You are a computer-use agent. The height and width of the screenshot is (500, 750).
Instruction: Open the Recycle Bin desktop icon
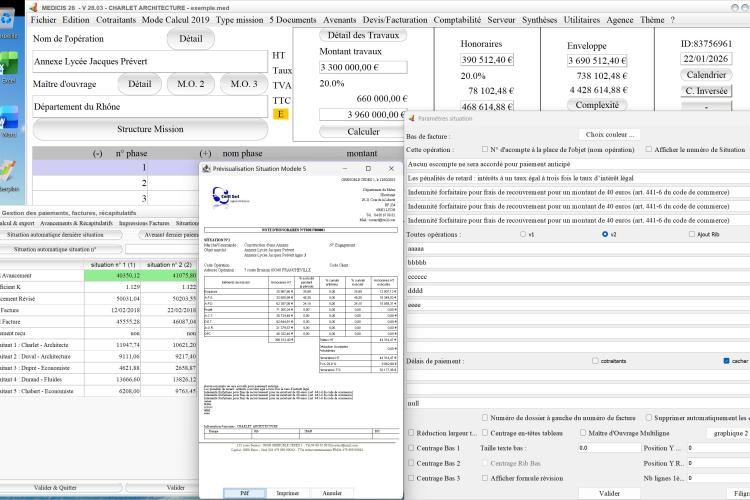pos(8,19)
